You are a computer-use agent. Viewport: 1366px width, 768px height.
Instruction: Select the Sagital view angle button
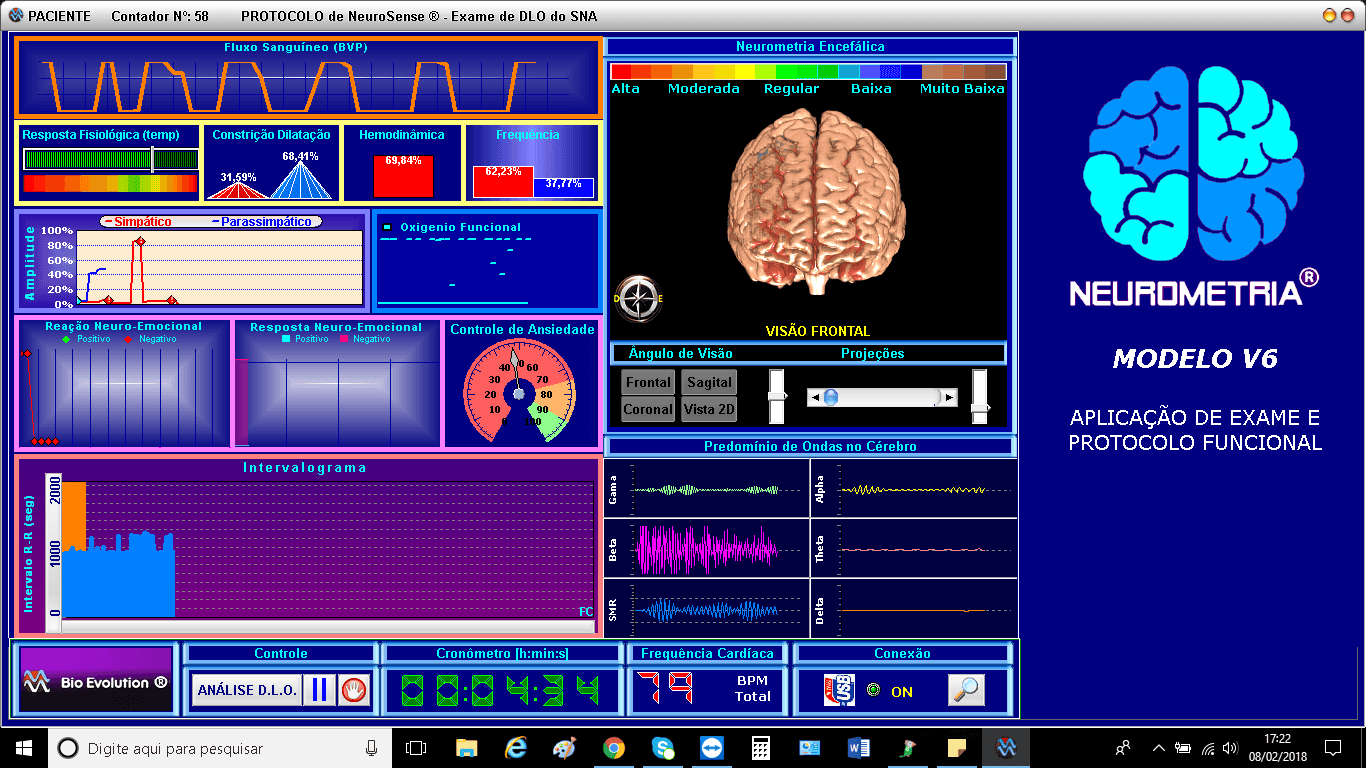709,382
